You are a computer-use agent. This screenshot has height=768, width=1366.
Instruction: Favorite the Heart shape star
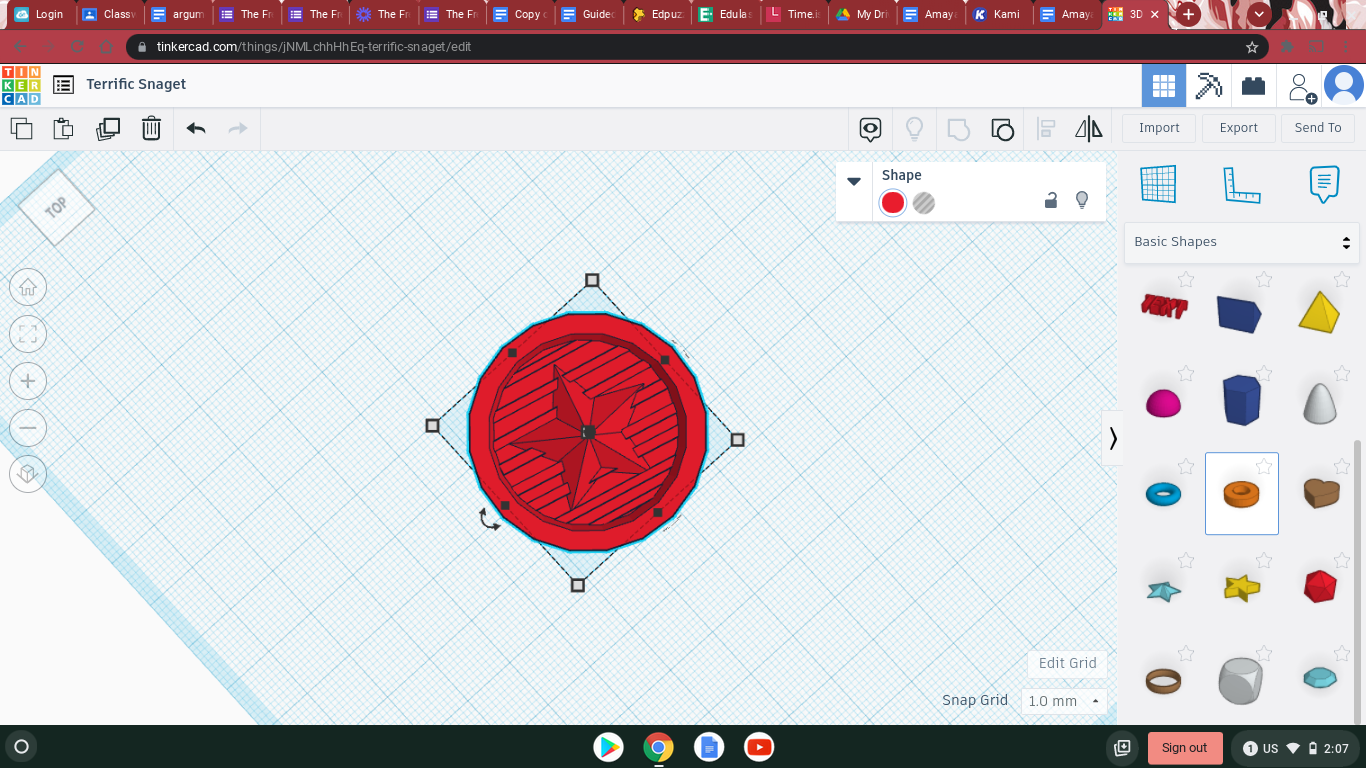(x=1342, y=466)
